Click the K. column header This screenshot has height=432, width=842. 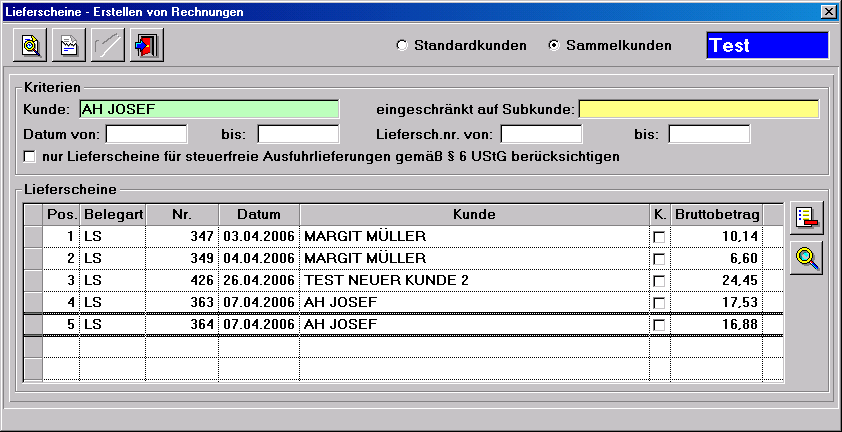click(x=660, y=215)
